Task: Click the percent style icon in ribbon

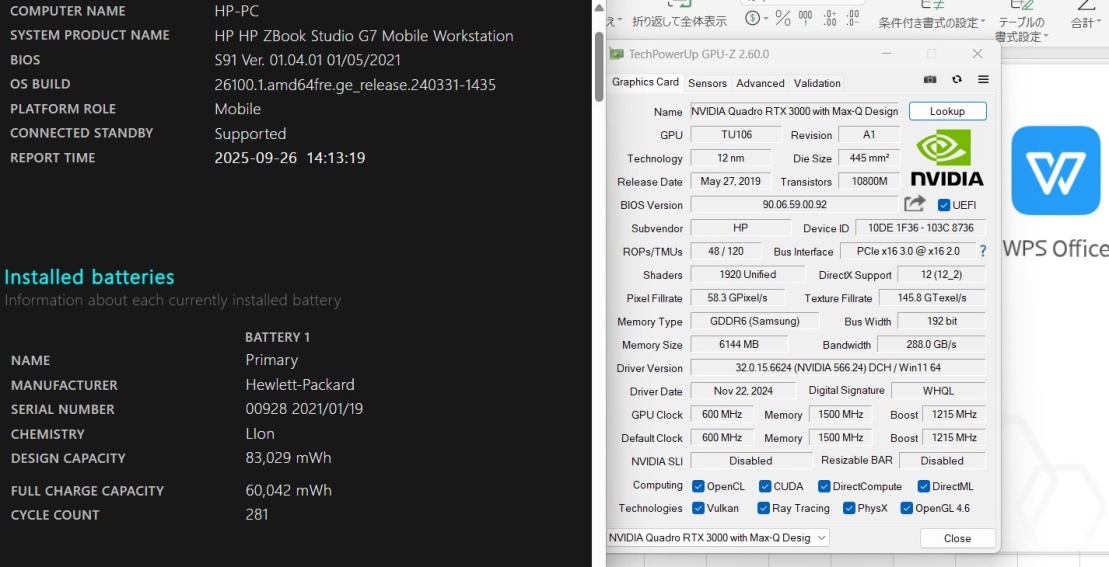Action: 782,18
